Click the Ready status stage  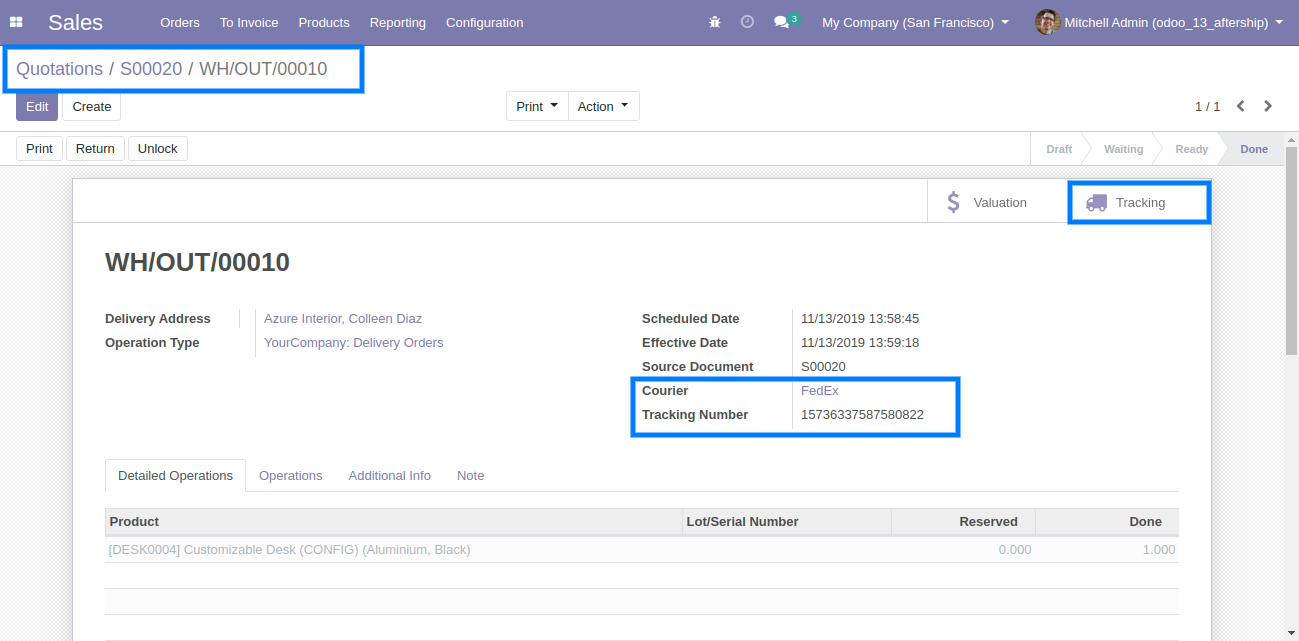pos(1191,149)
